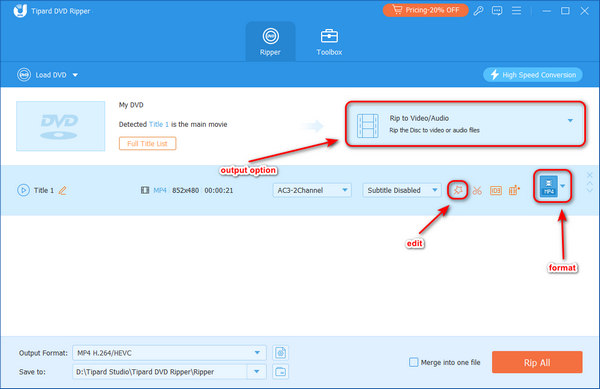Click the Full Title List button
The height and width of the screenshot is (389, 600).
point(147,143)
